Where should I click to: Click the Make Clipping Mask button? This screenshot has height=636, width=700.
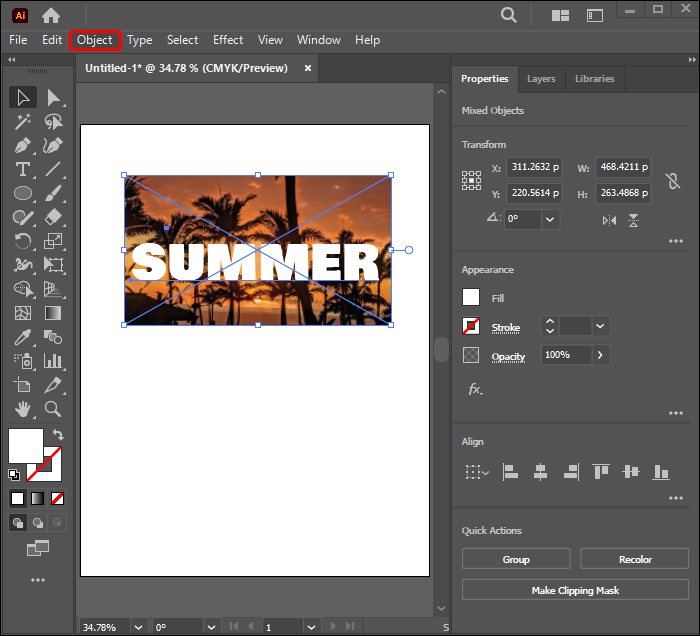(575, 590)
